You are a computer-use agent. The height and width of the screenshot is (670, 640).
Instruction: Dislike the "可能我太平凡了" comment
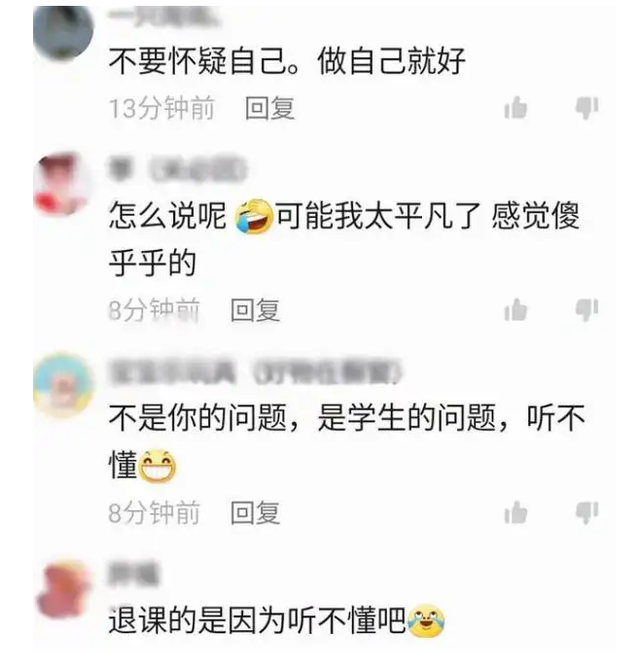coord(587,309)
